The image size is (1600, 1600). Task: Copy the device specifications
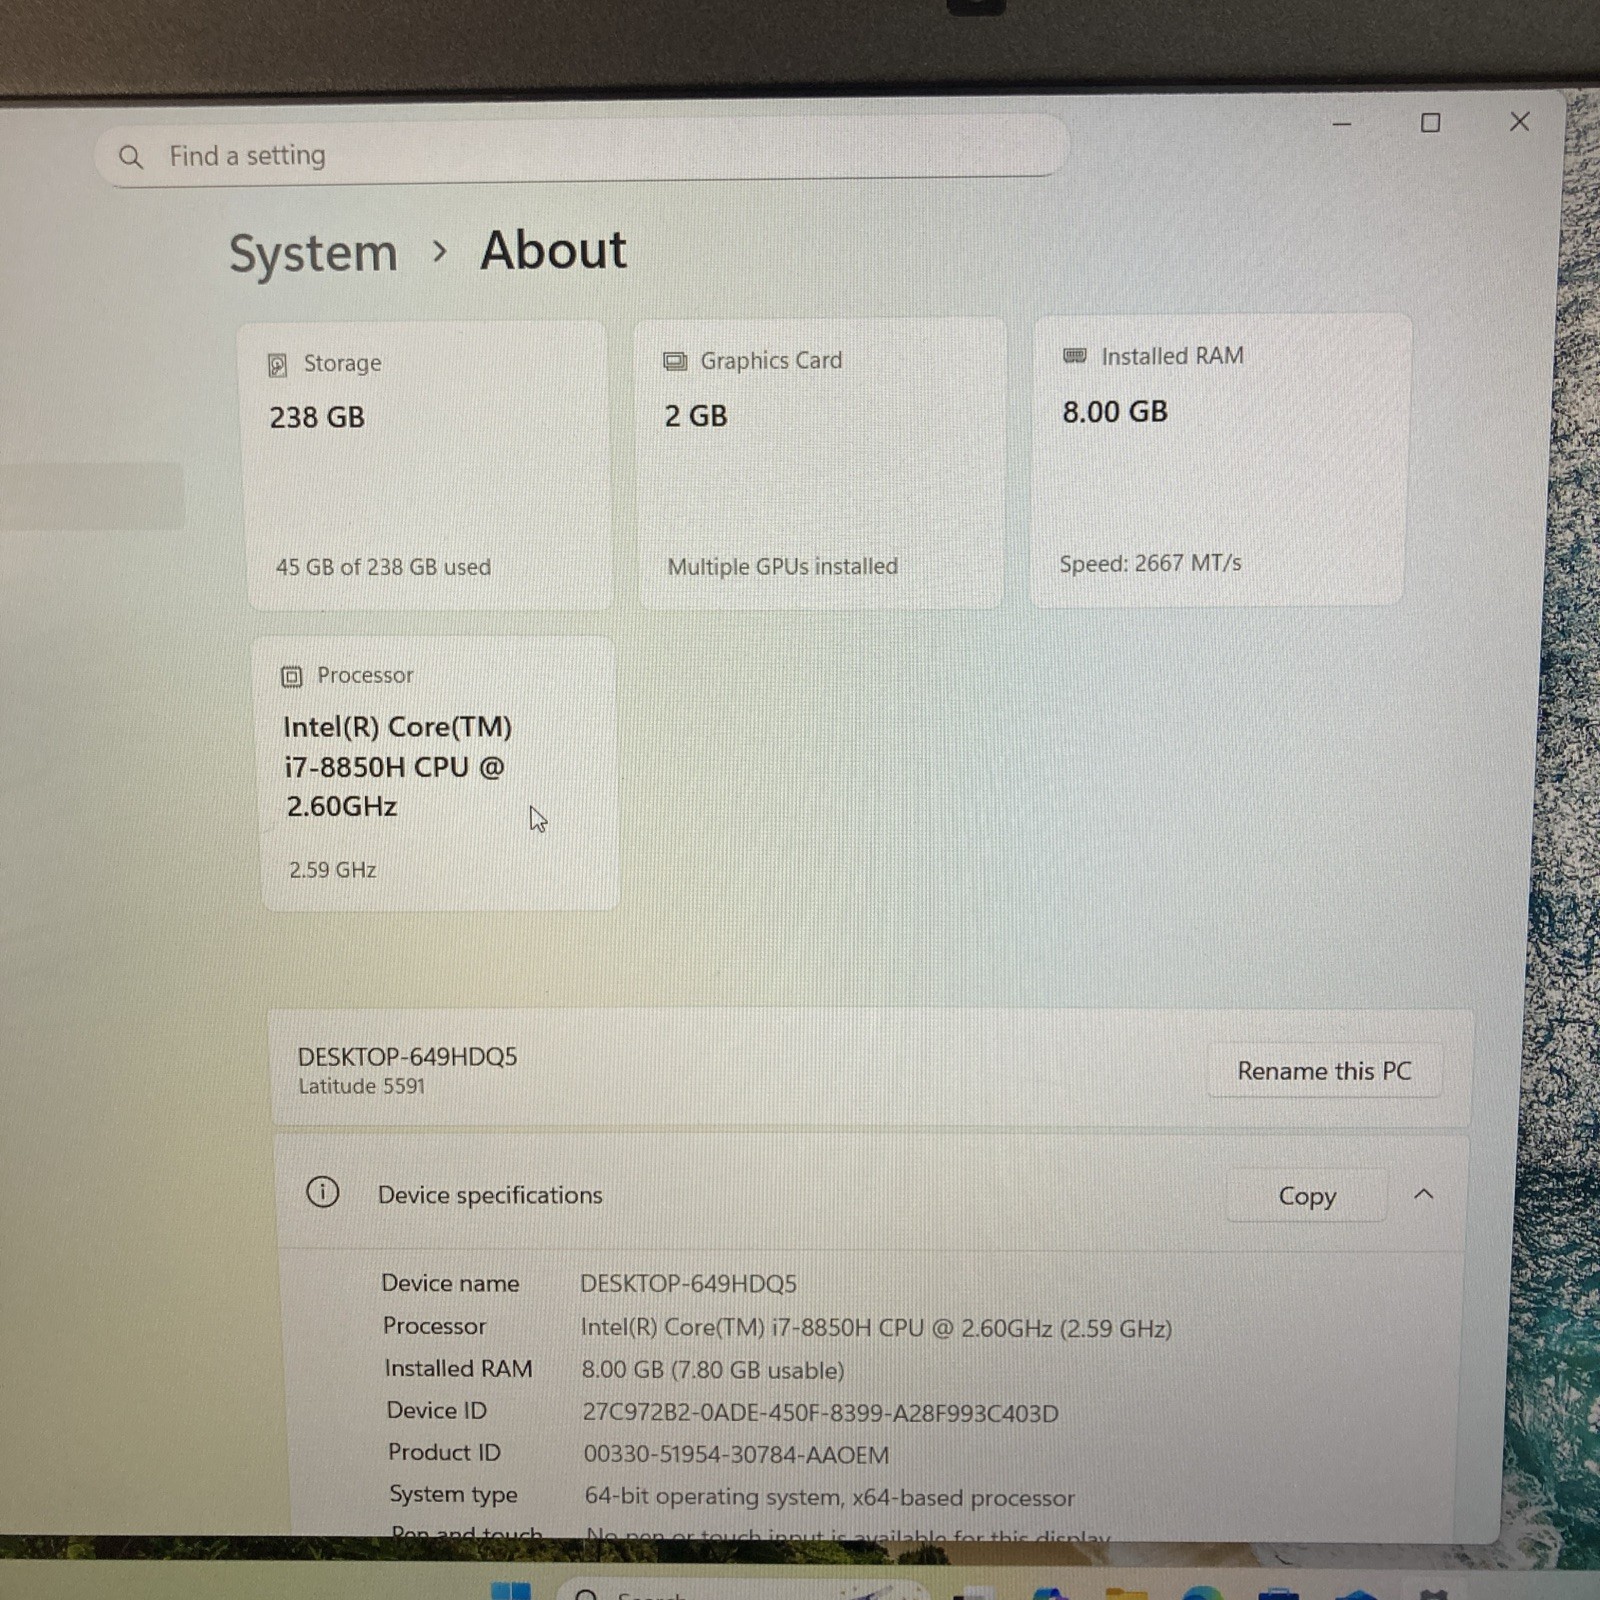[1307, 1195]
